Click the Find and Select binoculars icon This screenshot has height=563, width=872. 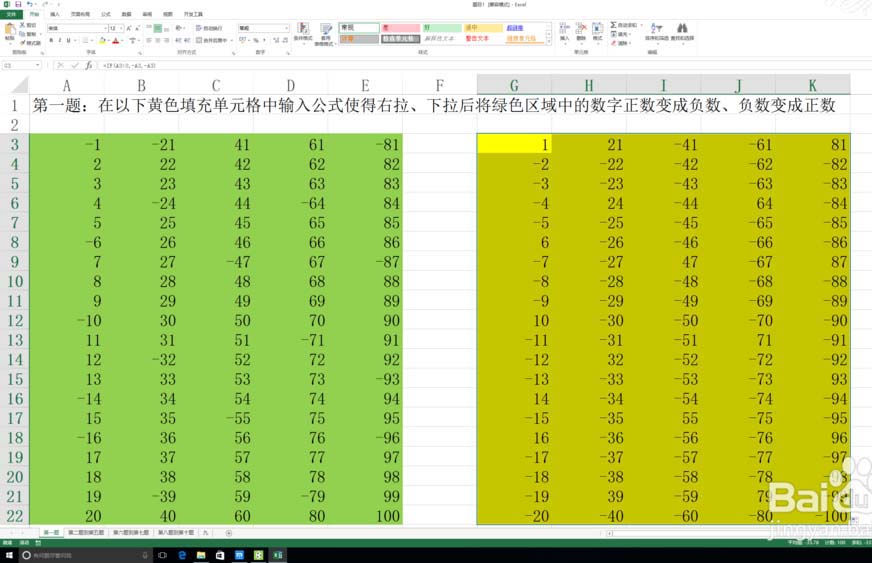[682, 31]
